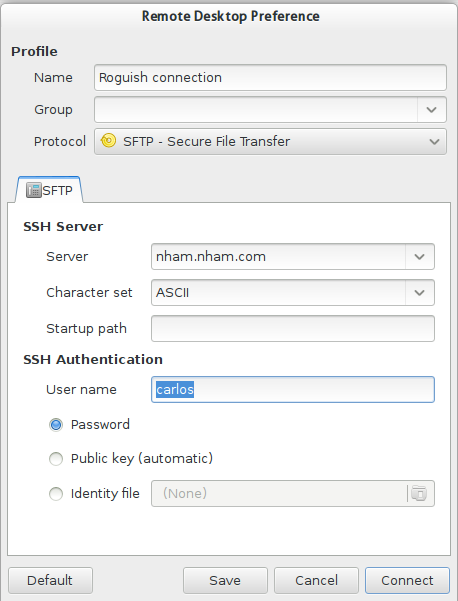The height and width of the screenshot is (601, 458).
Task: Expand the Server history dropdown arrow
Action: [x=420, y=256]
